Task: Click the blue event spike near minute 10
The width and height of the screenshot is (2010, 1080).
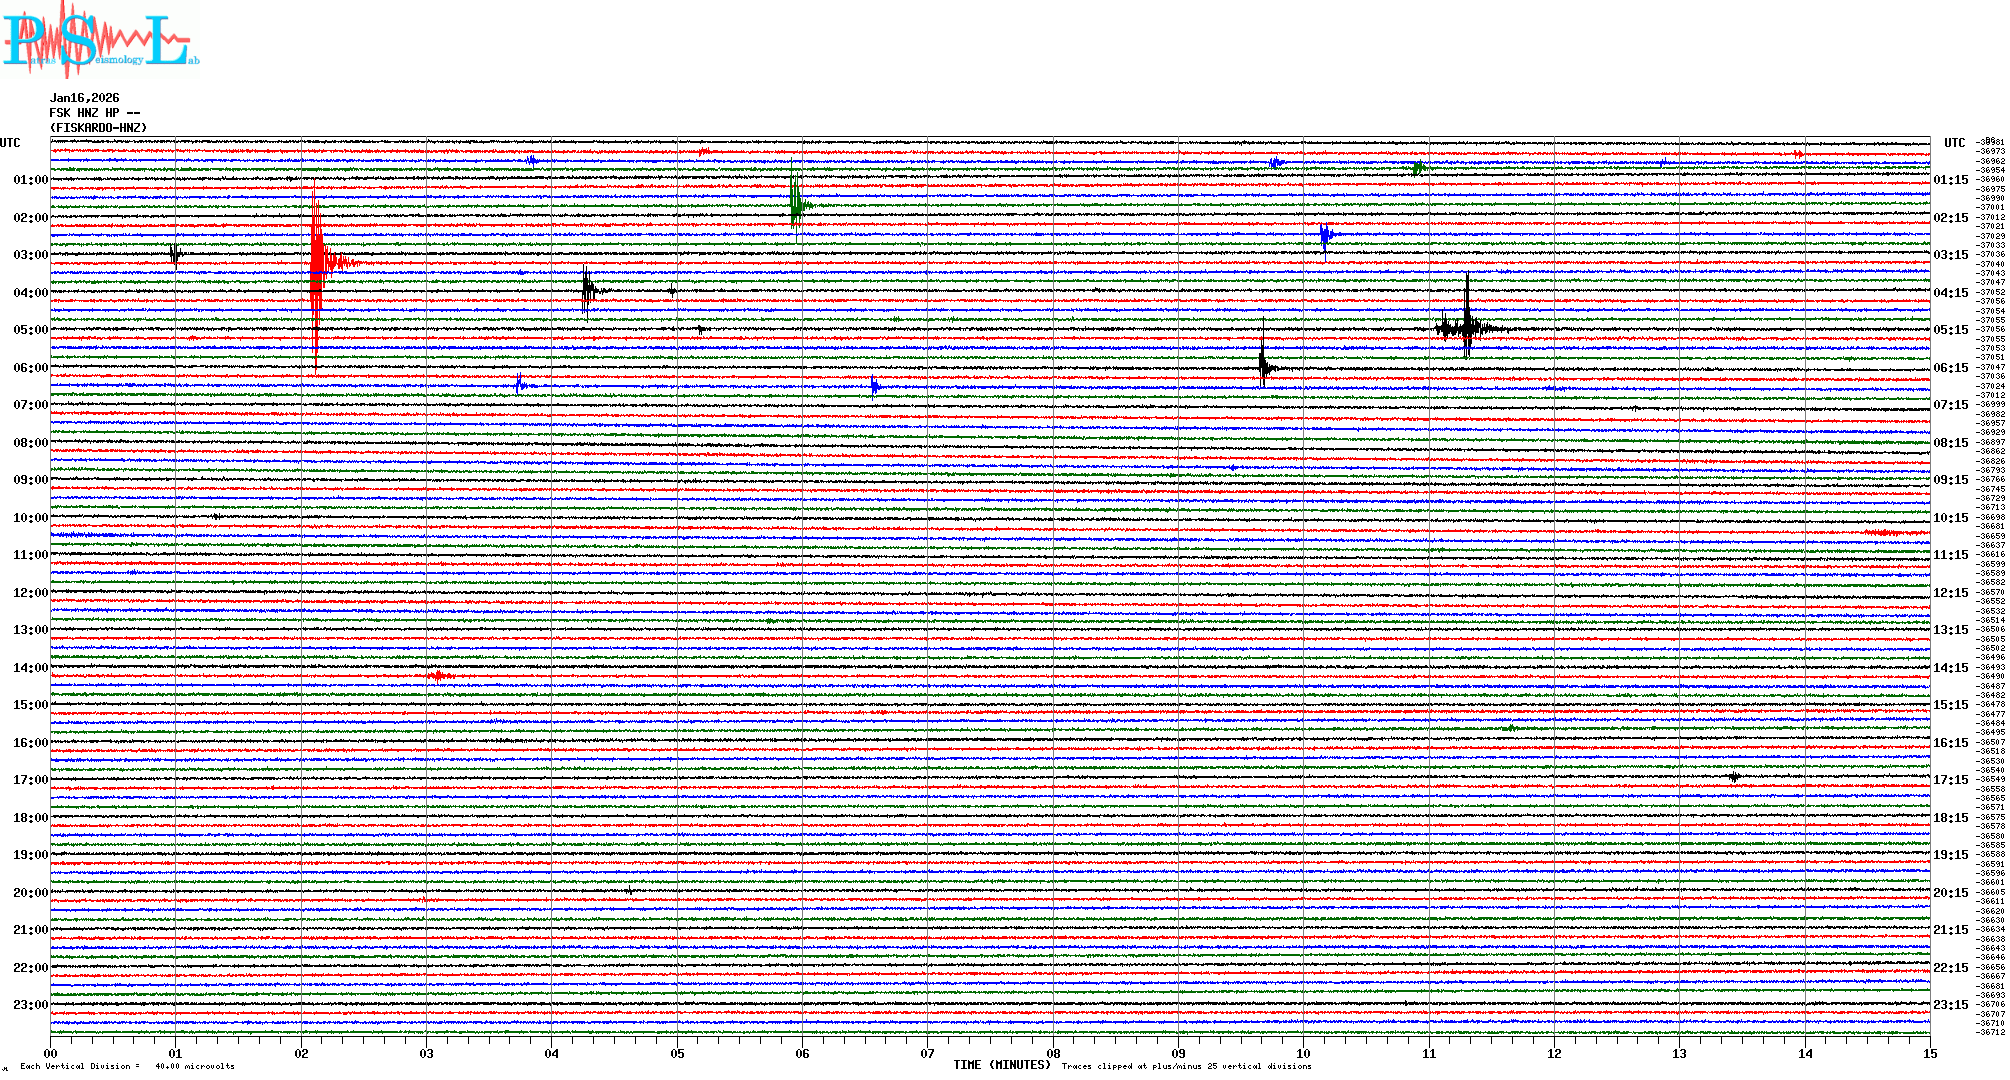Action: coord(1325,236)
